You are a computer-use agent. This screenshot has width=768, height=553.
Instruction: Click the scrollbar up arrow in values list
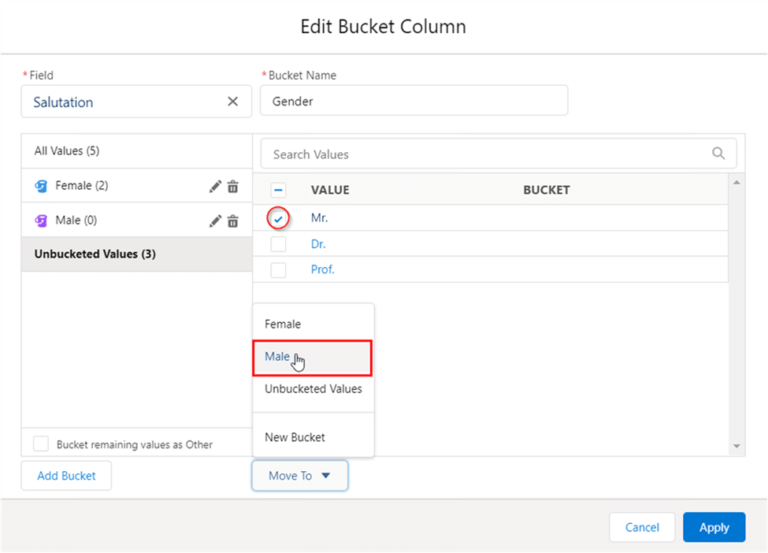pyautogui.click(x=737, y=183)
